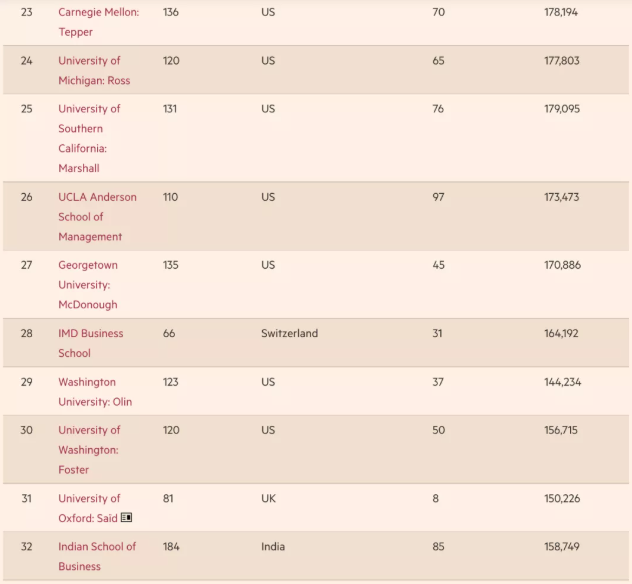Click the rank 26 cell
The image size is (632, 584).
27,197
